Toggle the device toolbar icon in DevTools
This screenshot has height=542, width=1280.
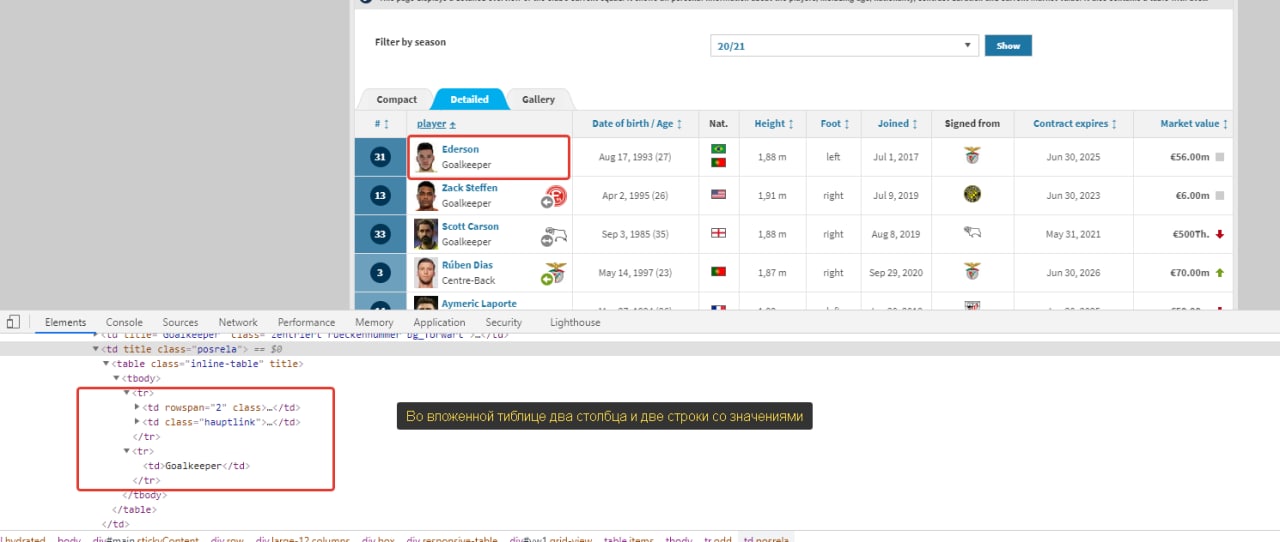coord(13,322)
